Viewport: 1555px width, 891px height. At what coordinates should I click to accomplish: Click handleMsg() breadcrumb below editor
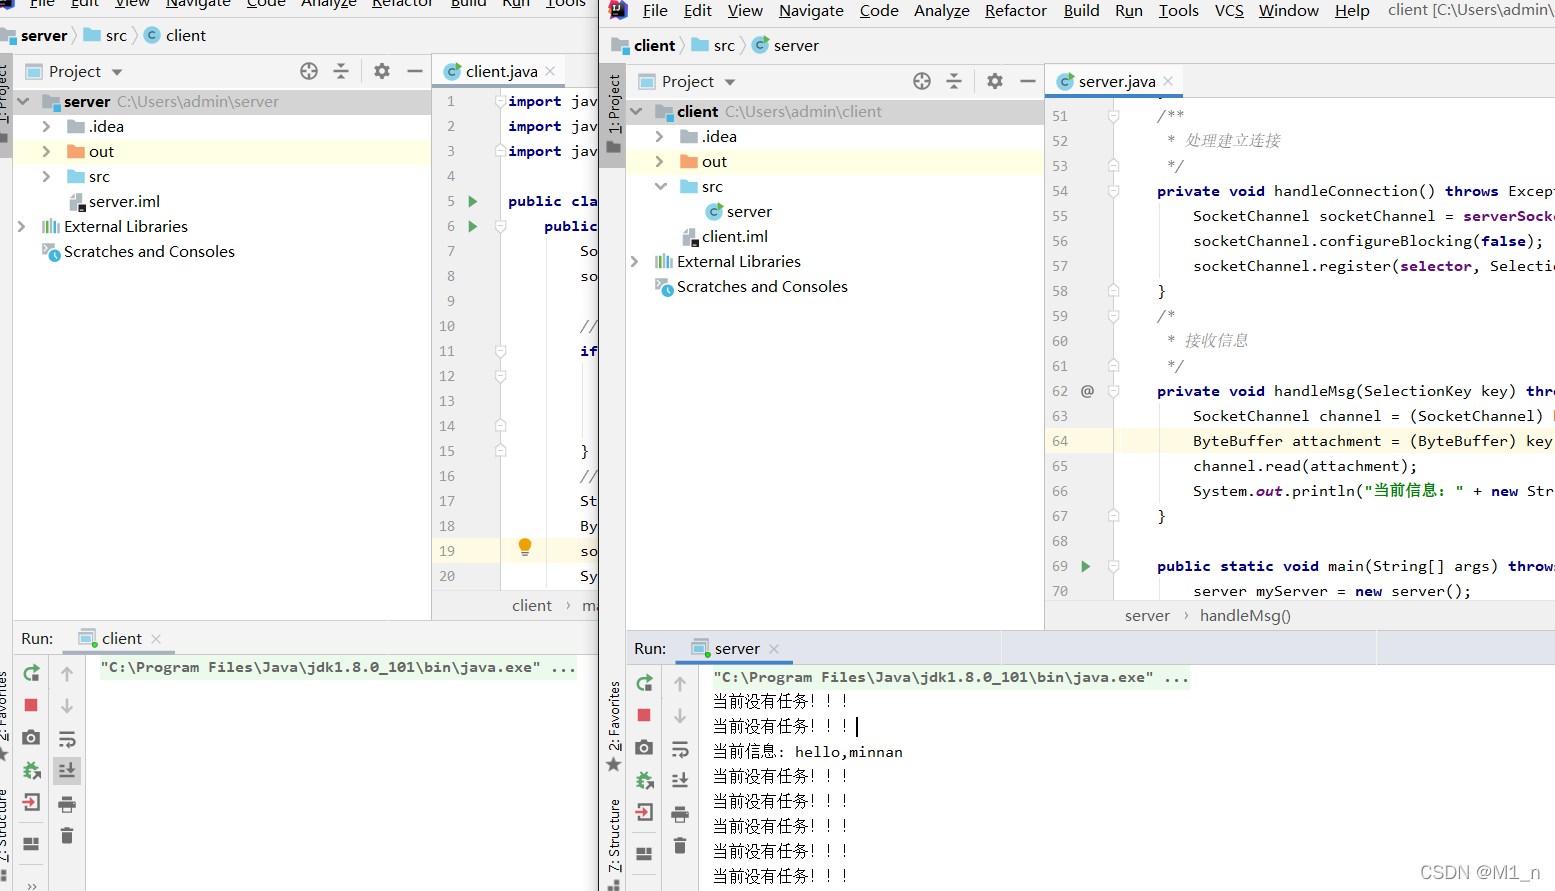tap(1245, 615)
